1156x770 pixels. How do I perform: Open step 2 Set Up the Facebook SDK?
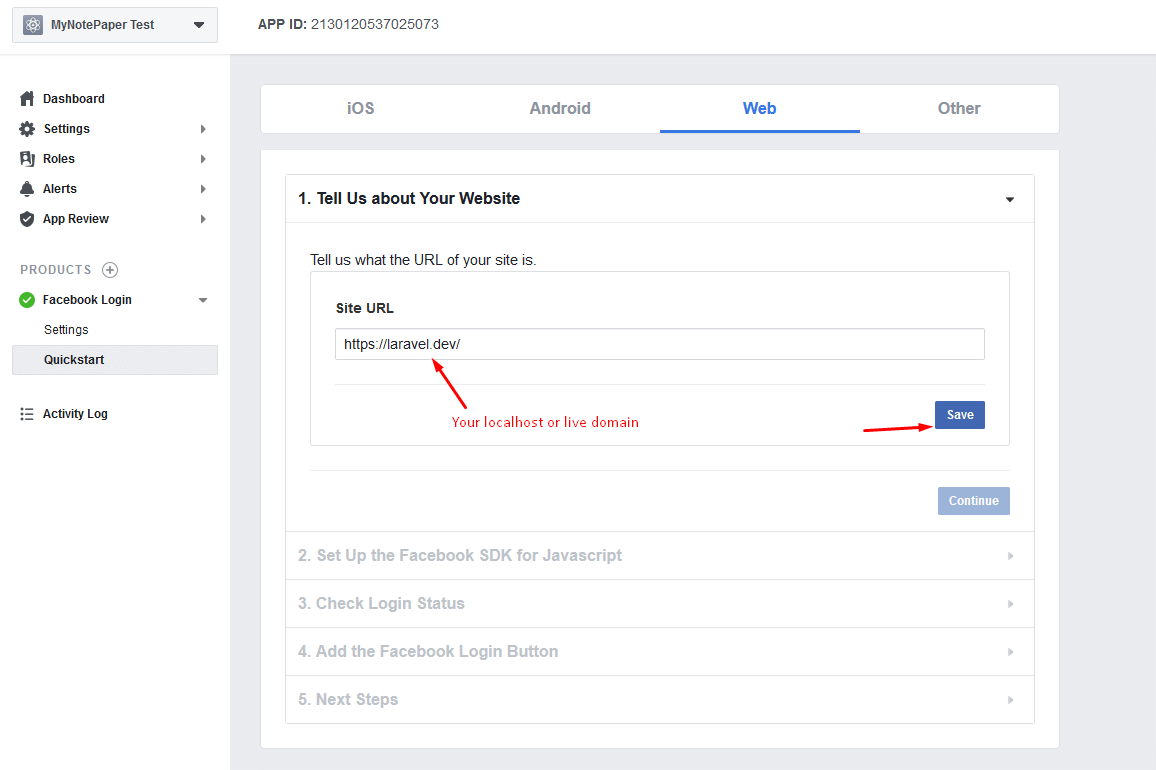[660, 555]
